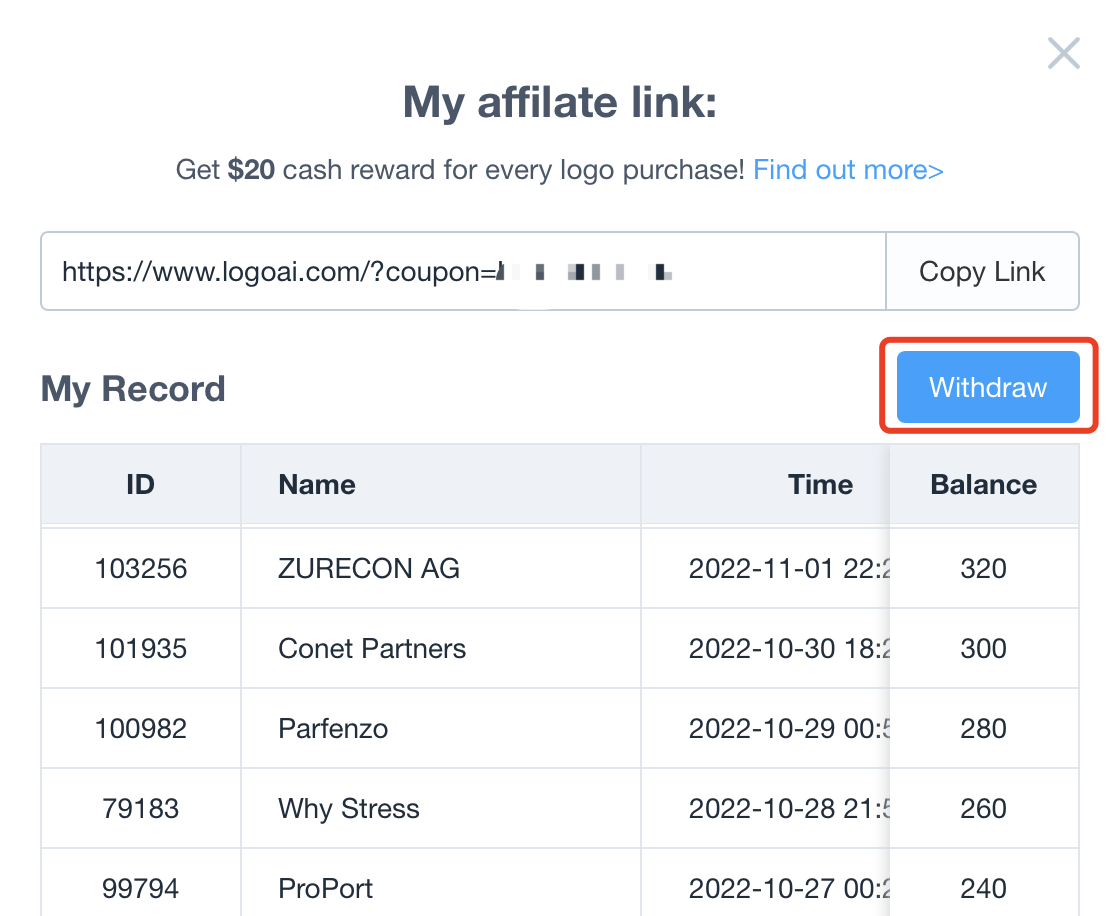Click the Withdraw button
The image size is (1118, 916).
988,388
